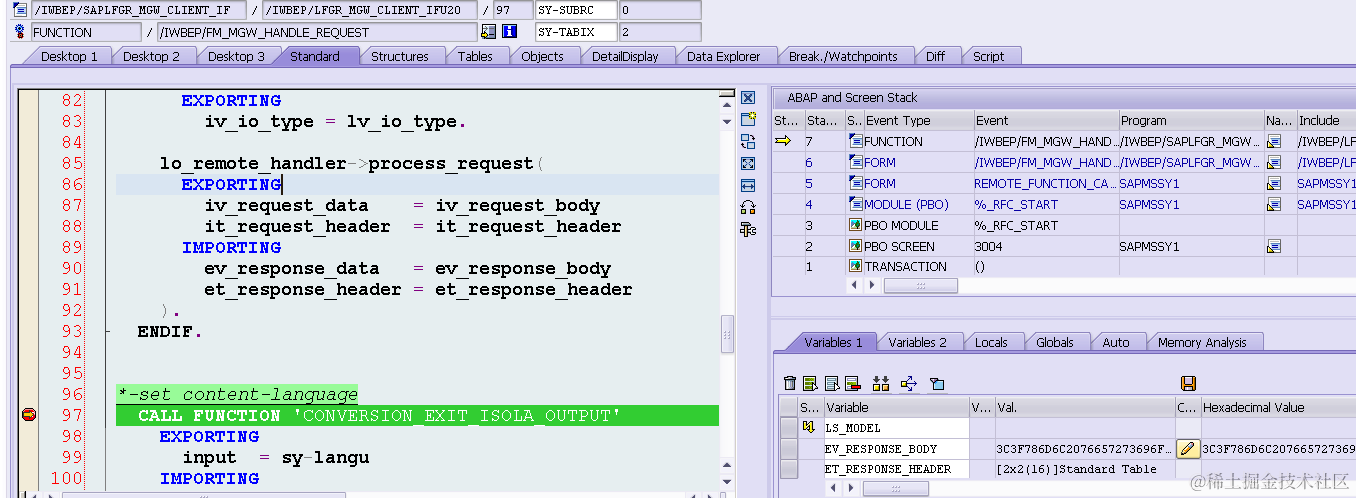This screenshot has height=498, width=1356.
Task: Click the vertical swap tool icon beside the editor
Action: tap(747, 230)
